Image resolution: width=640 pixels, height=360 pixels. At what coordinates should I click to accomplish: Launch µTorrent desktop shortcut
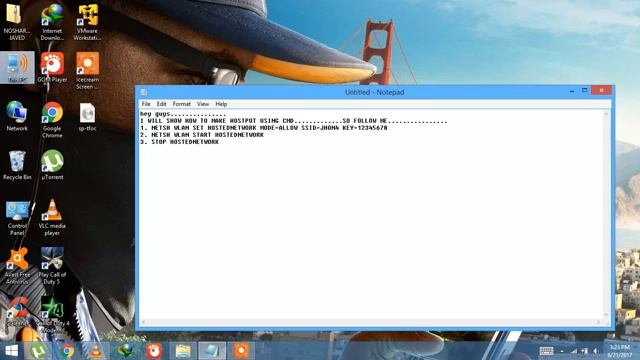click(52, 165)
